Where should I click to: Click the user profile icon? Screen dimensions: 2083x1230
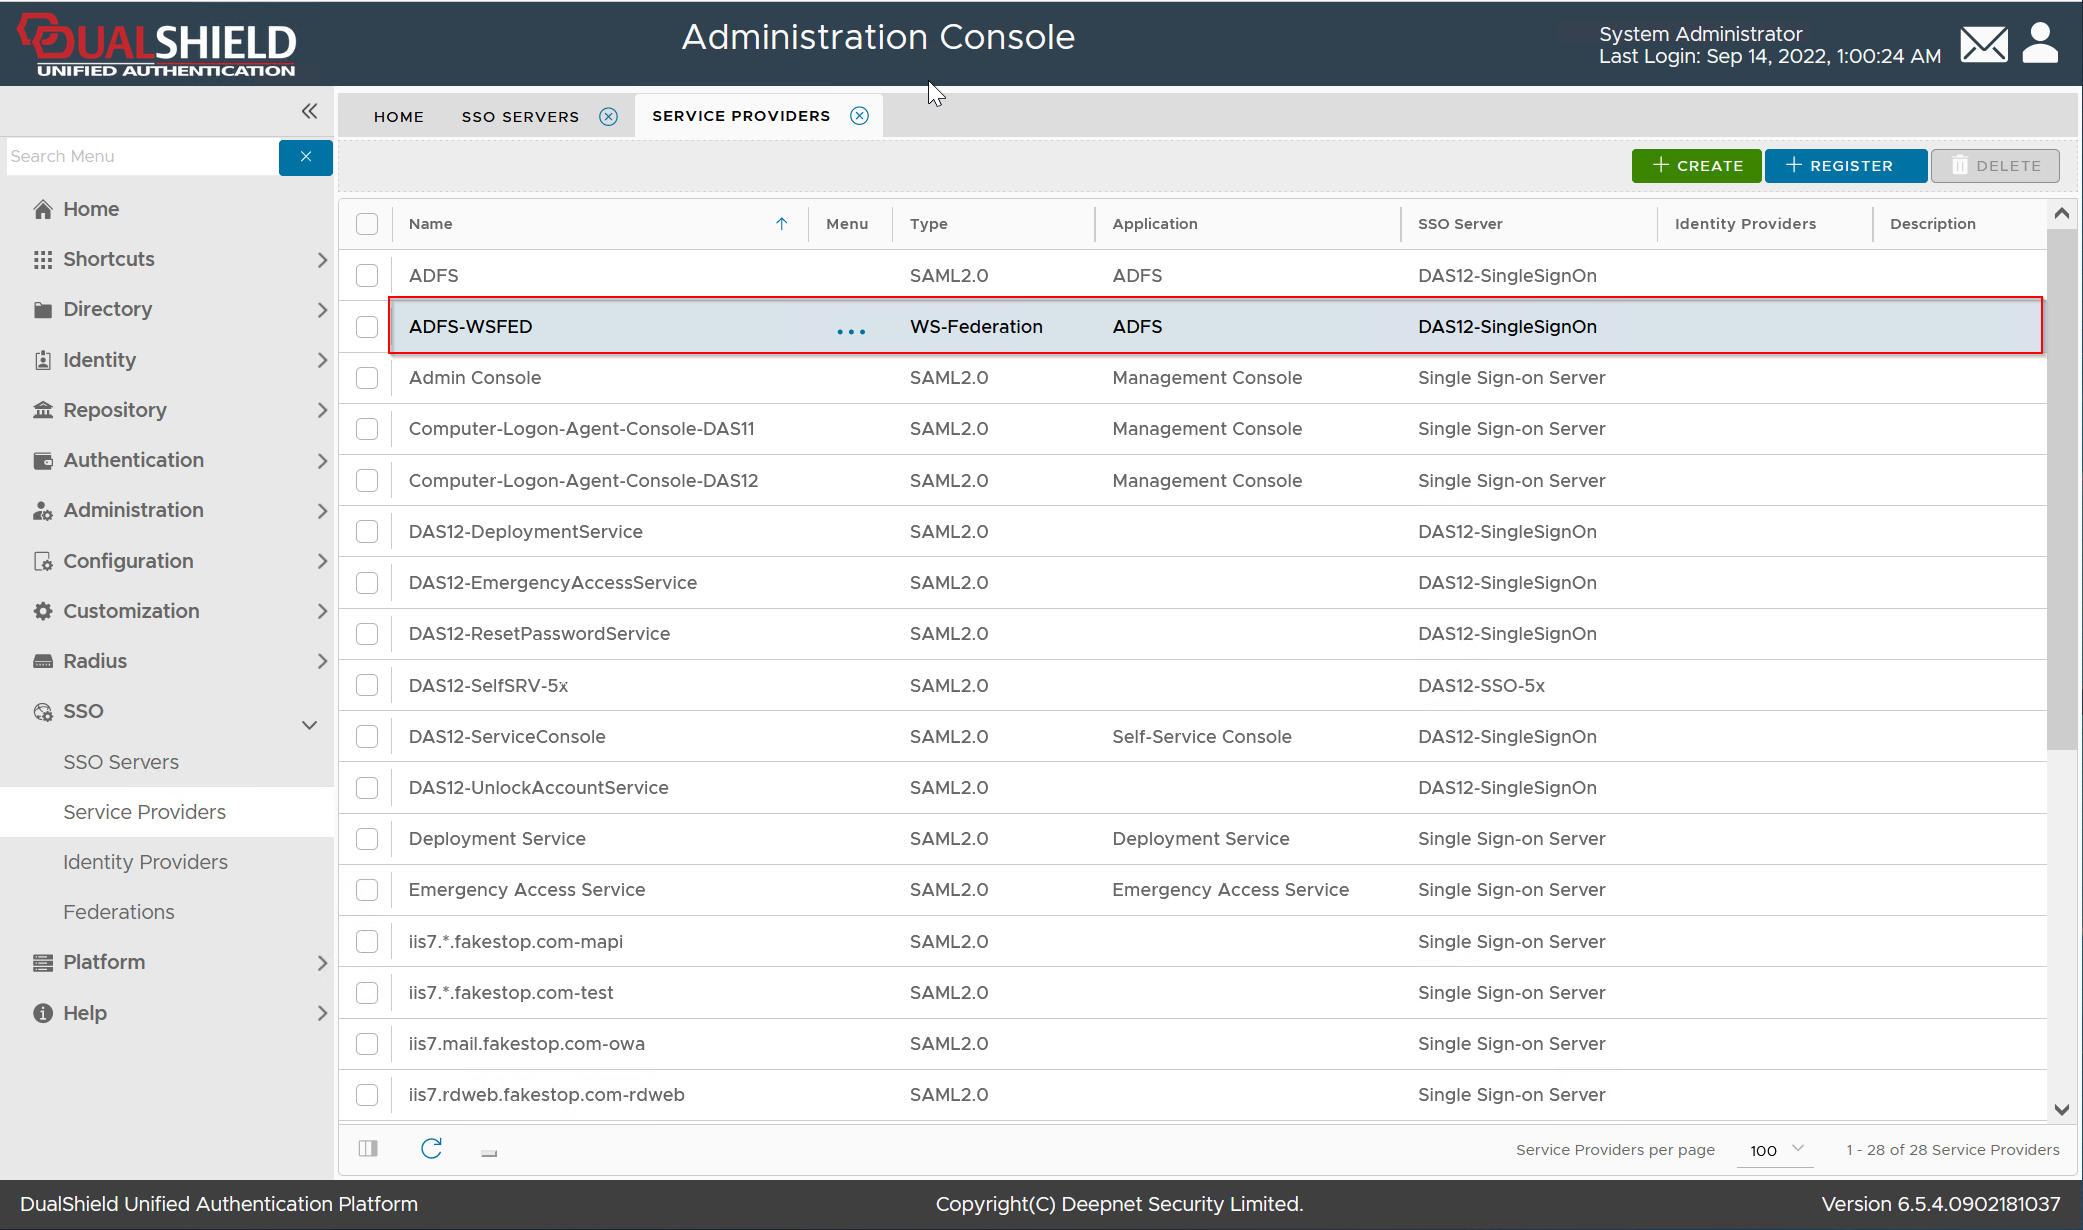coord(2040,43)
